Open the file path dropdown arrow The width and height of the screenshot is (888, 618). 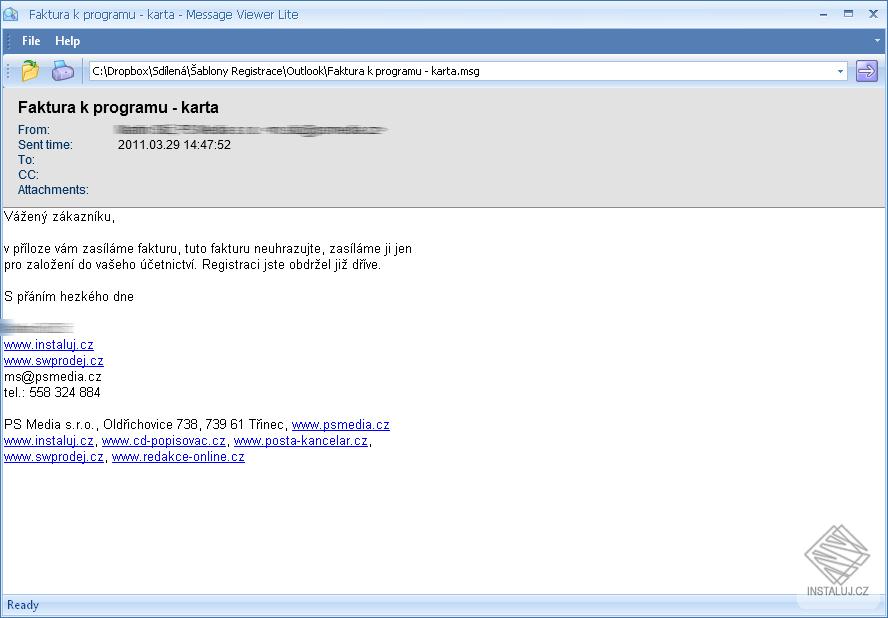841,71
